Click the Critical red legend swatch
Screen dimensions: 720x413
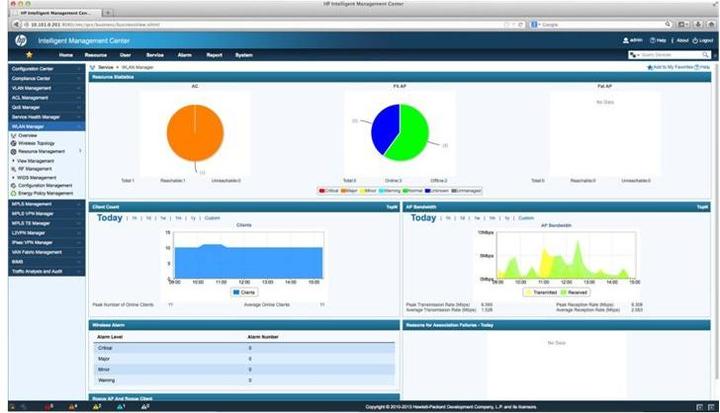coord(322,191)
